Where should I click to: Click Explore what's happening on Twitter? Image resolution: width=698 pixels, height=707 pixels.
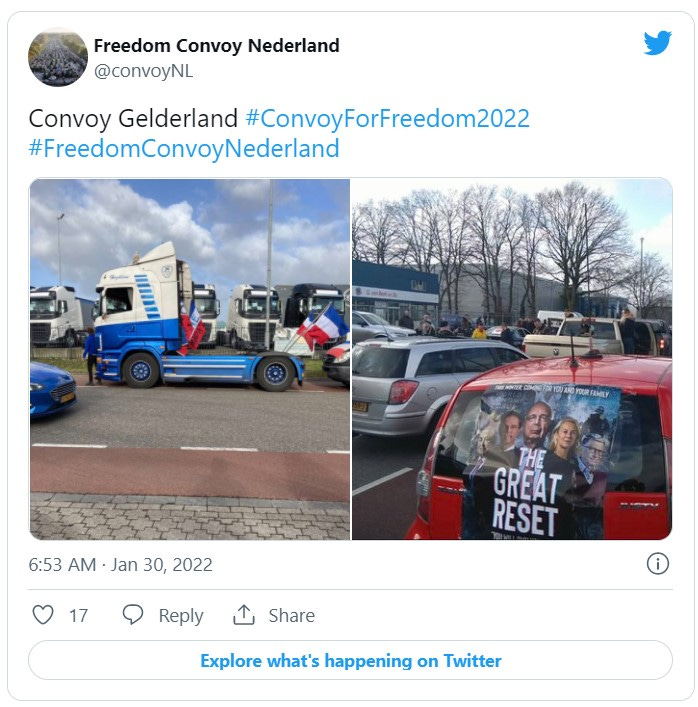pos(350,660)
